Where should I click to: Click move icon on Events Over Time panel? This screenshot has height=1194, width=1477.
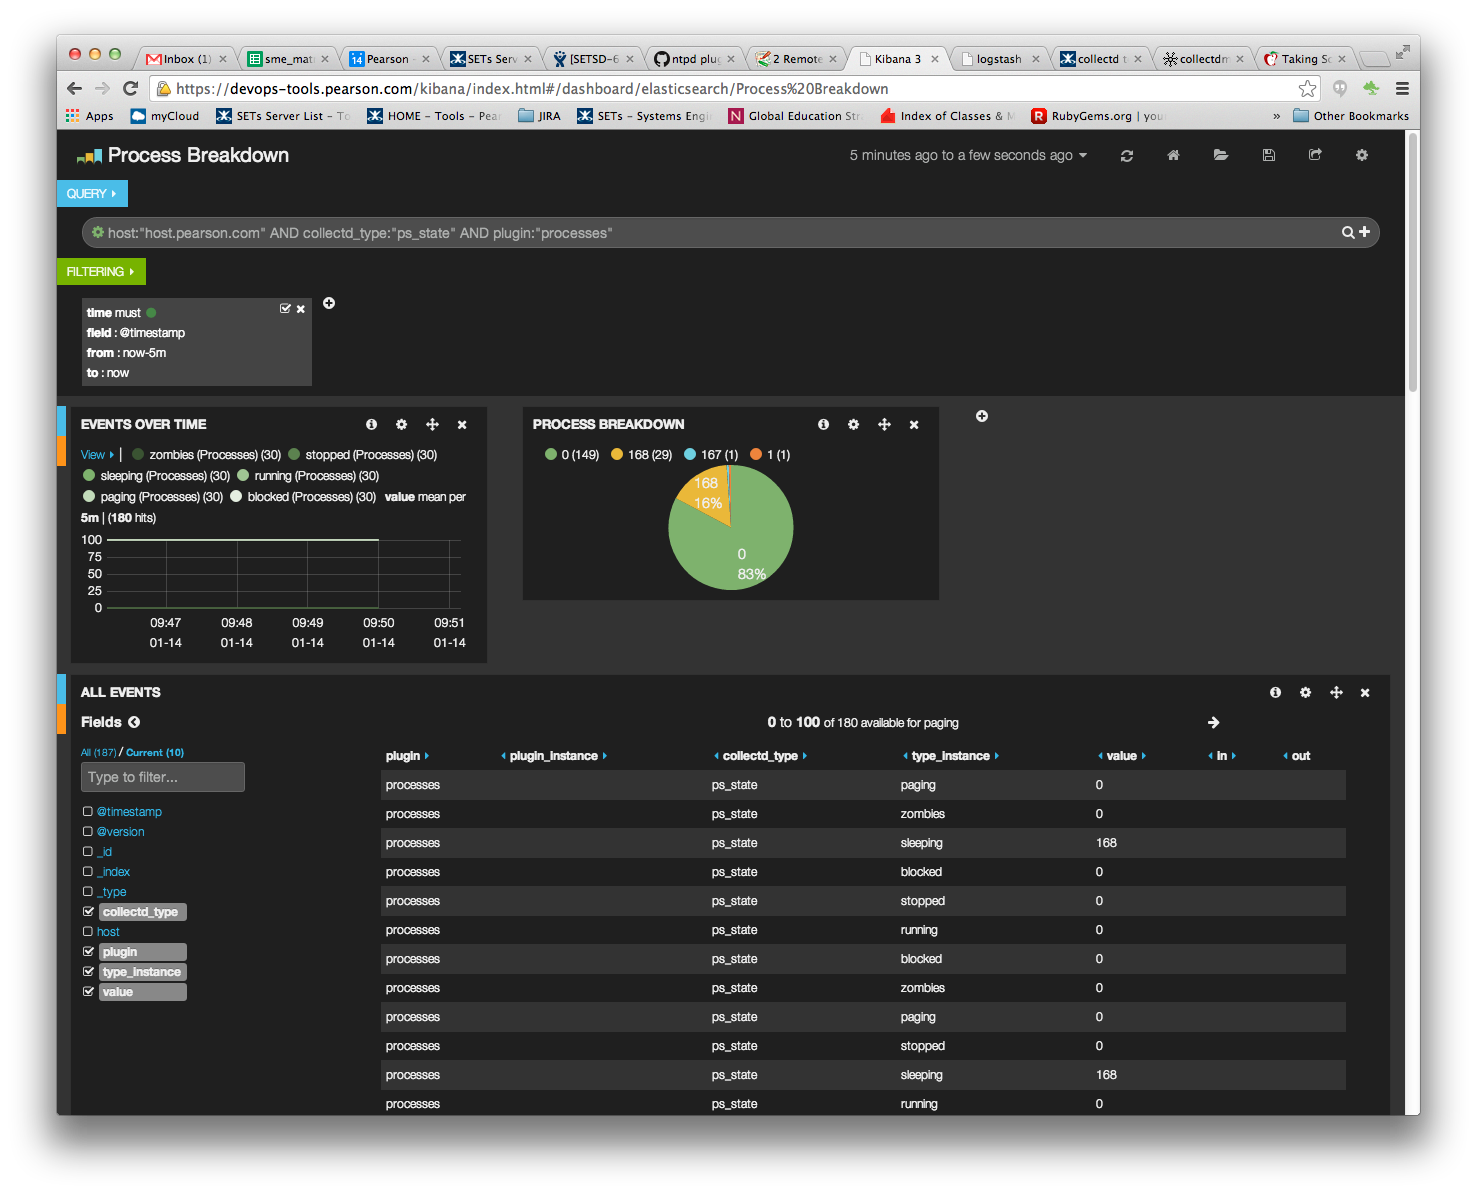(x=432, y=424)
